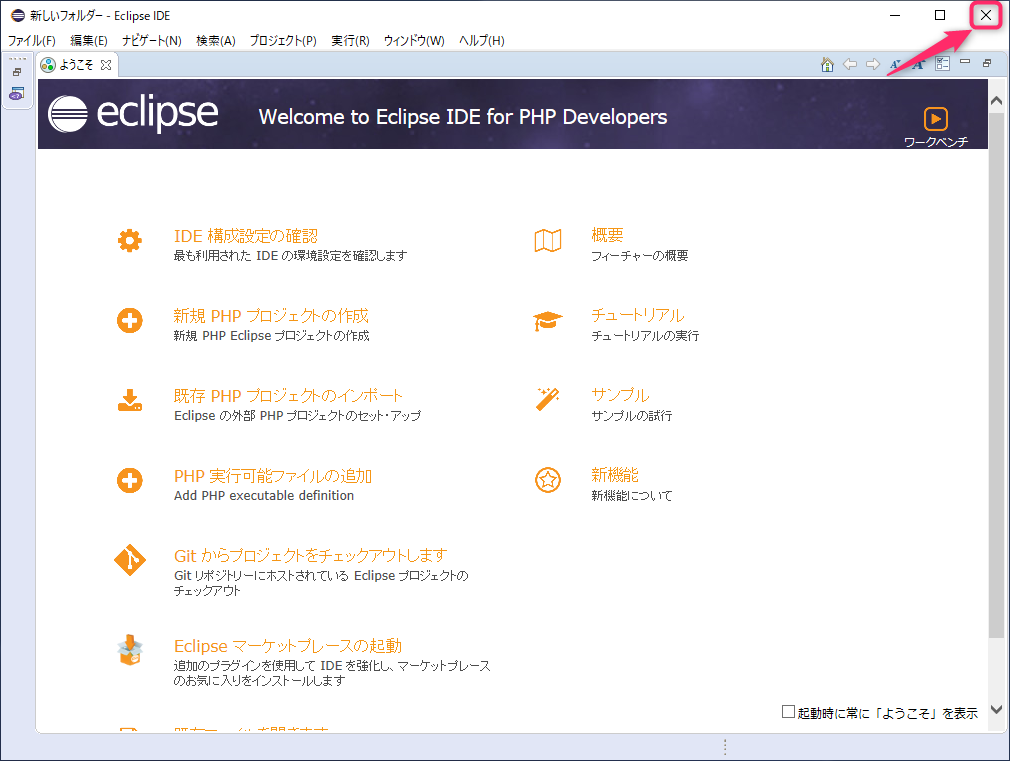Click the restore icon in the left trim bar
Viewport: 1010px width, 761px height.
pos(17,72)
